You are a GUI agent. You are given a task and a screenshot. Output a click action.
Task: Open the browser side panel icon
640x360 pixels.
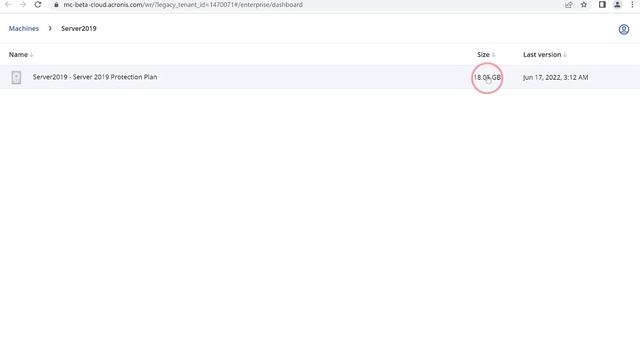pos(602,4)
